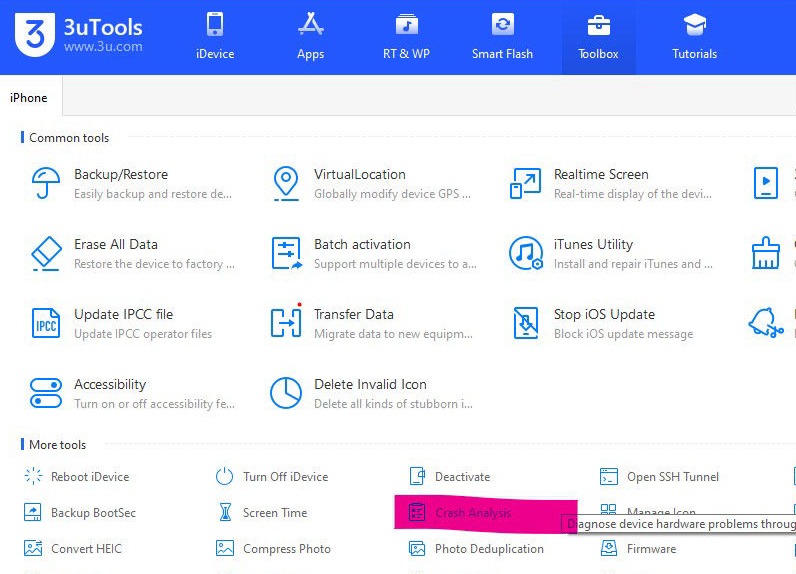Go to RT & WP section
Screen dimensions: 796x574
406,37
